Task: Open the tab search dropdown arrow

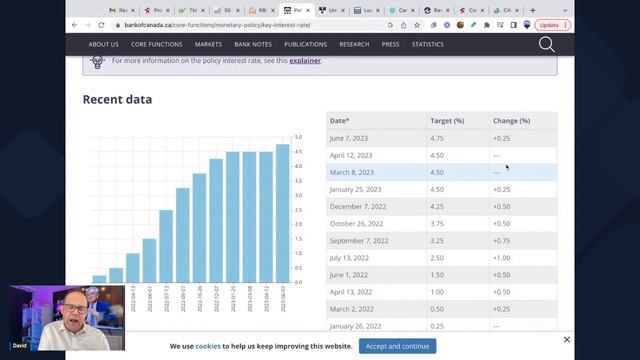Action: [x=565, y=11]
